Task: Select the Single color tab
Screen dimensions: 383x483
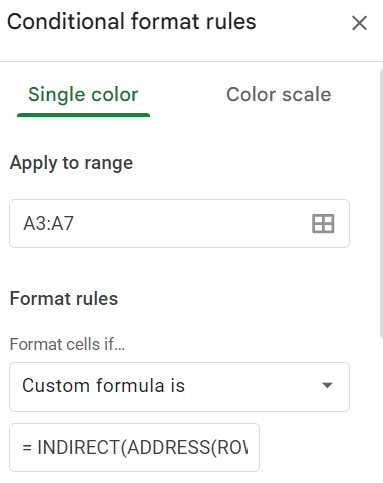Action: coord(83,94)
